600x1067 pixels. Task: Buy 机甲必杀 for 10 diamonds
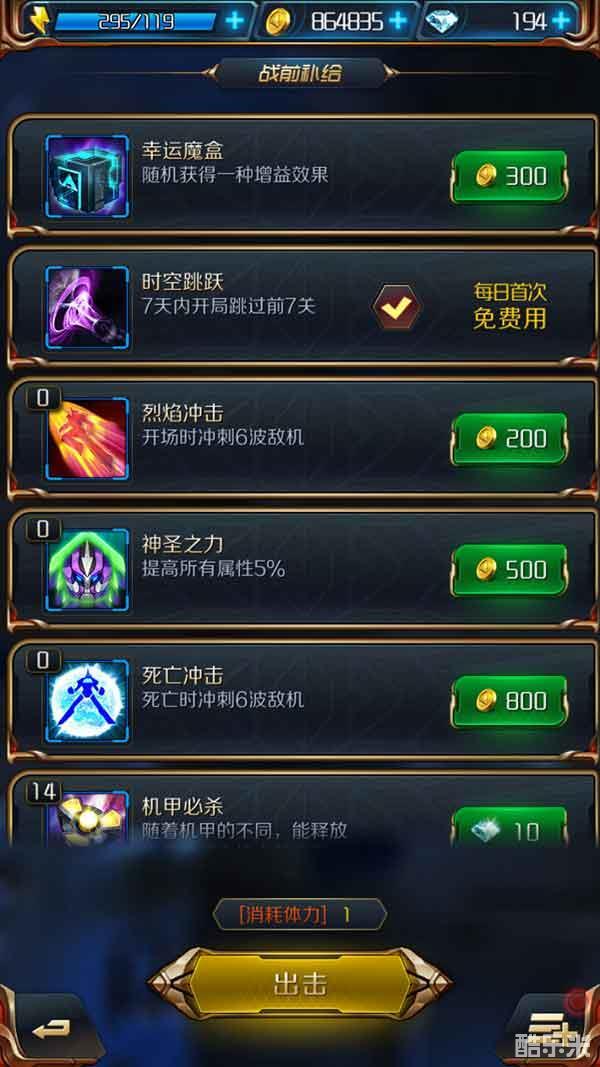510,827
